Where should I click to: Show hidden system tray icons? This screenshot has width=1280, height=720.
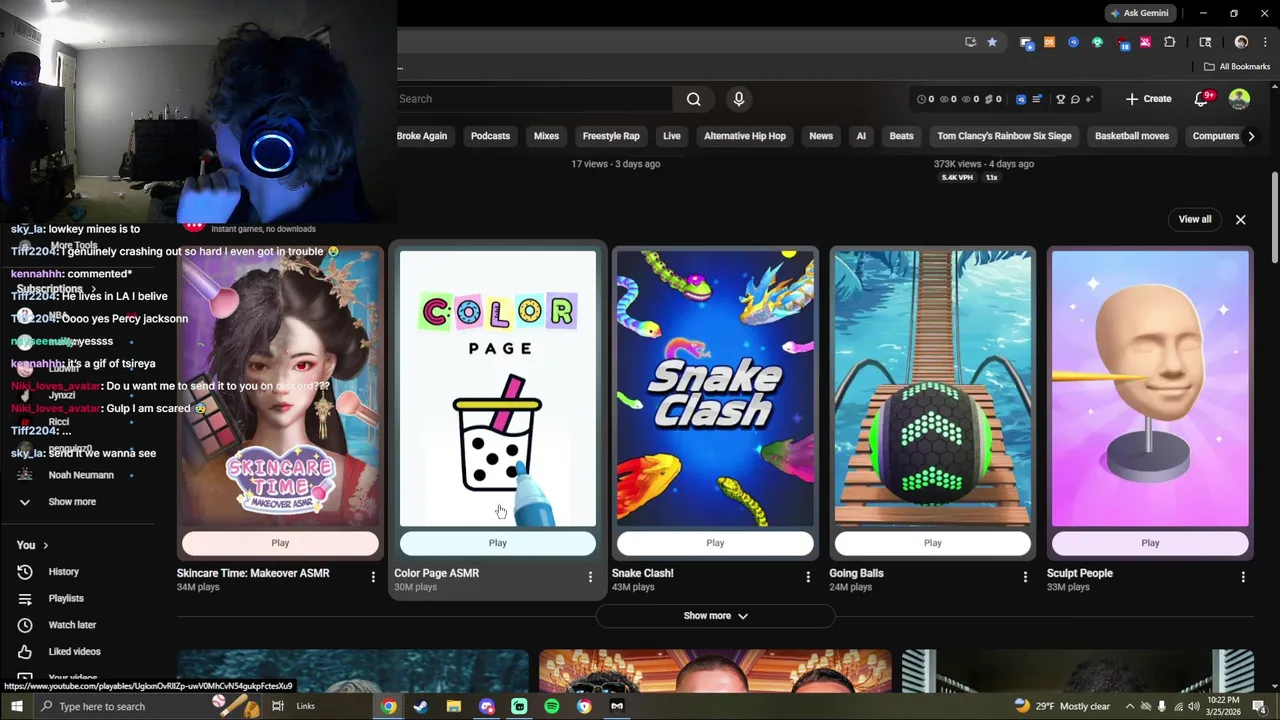[x=1130, y=706]
